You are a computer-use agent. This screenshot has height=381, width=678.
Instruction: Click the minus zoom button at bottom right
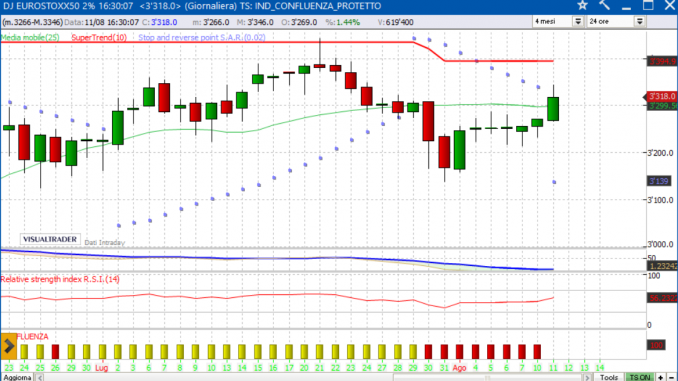click(672, 378)
